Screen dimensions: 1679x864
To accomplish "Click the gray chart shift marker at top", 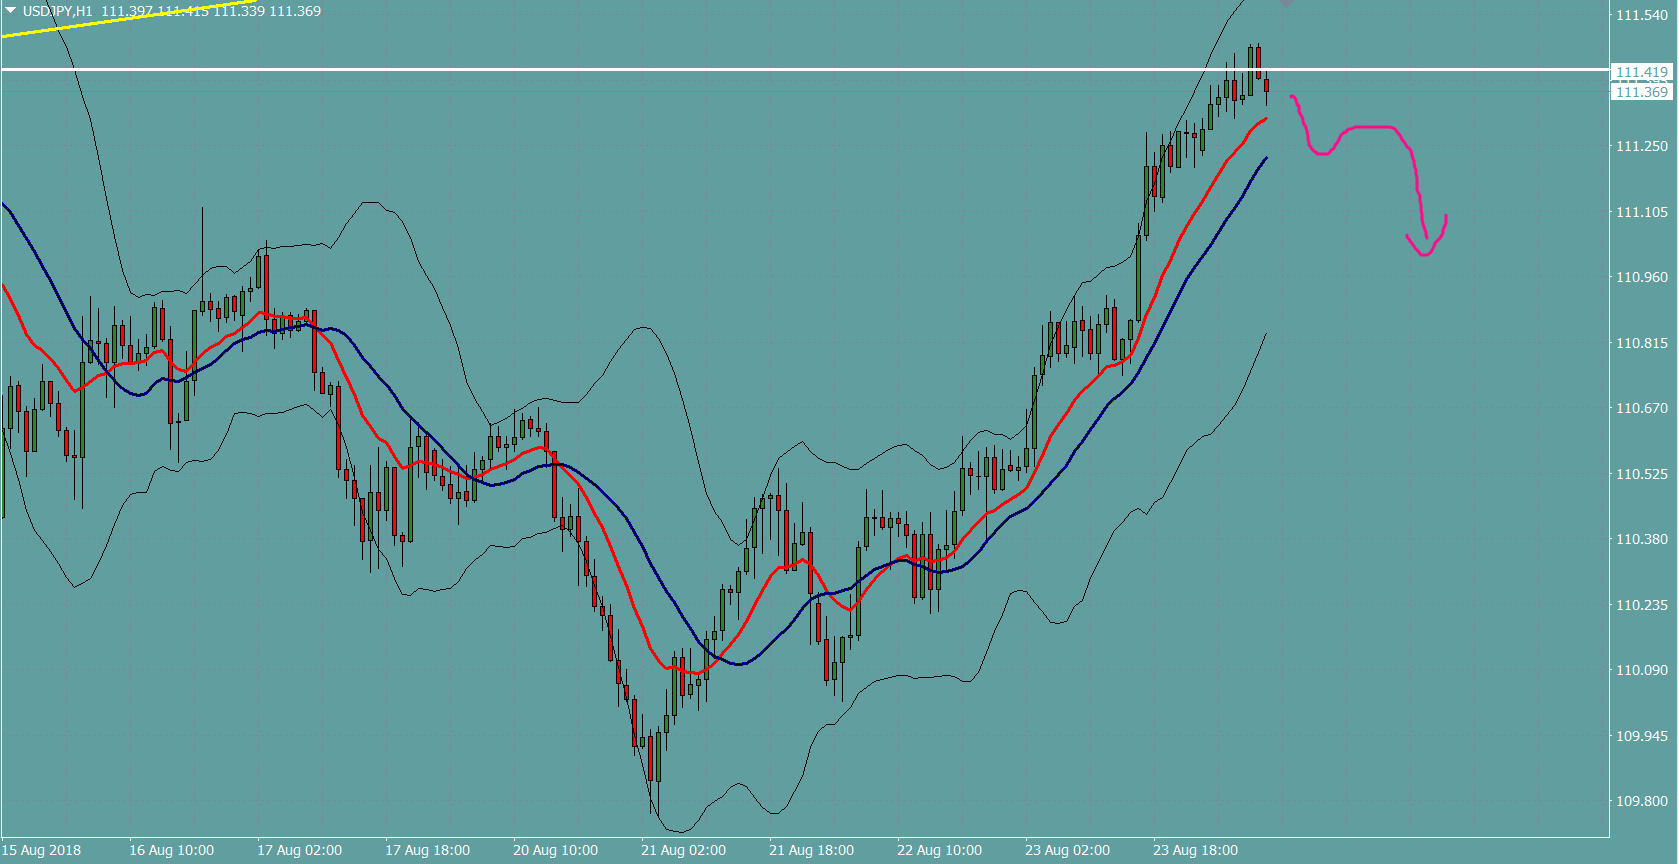I will 1286,4.
